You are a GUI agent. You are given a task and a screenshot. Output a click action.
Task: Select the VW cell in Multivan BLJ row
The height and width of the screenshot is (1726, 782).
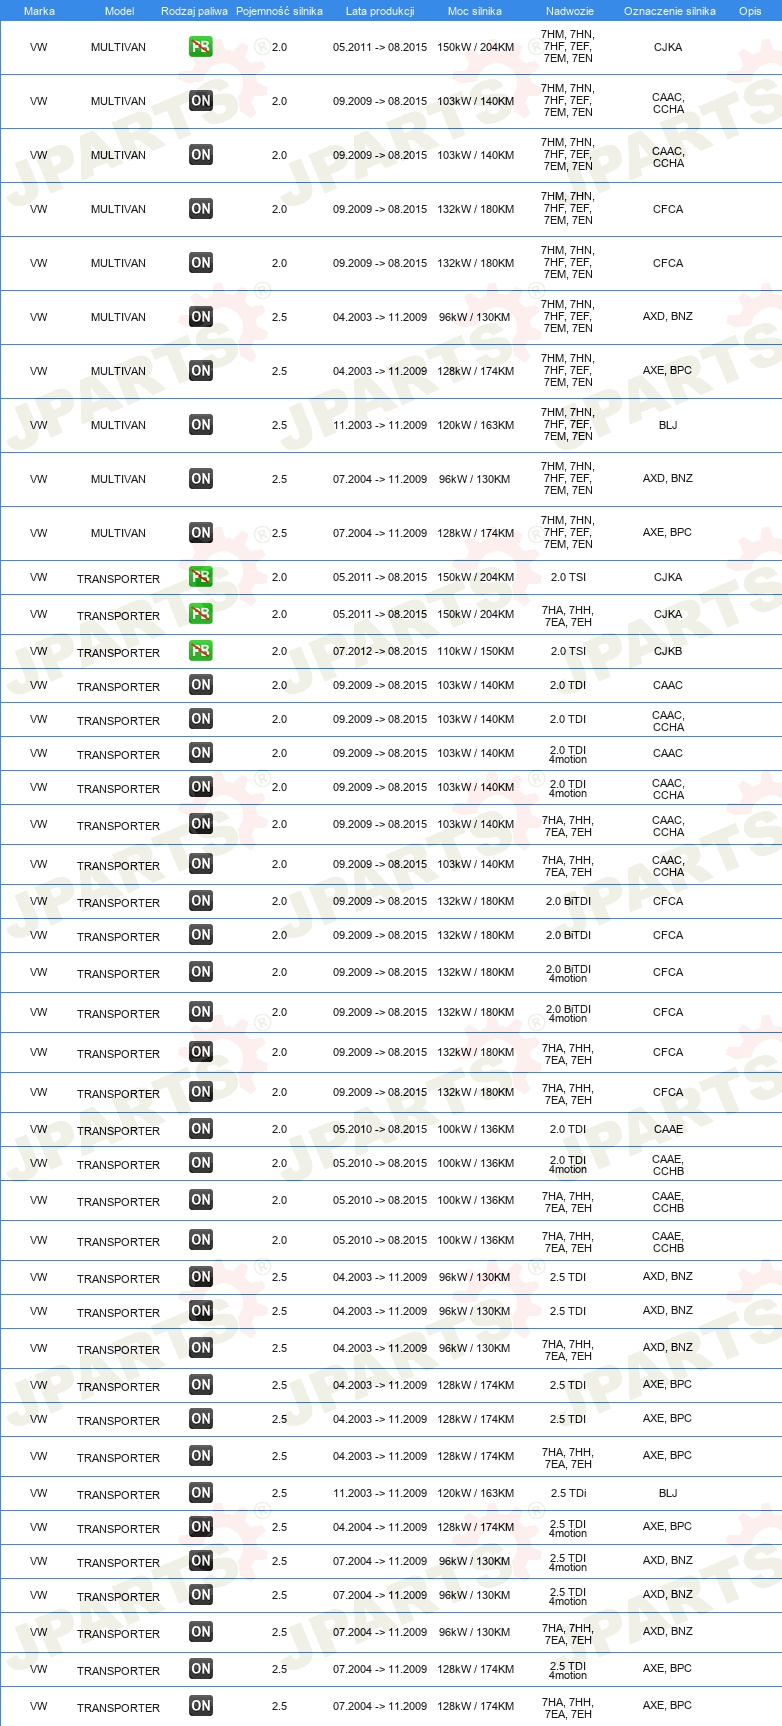[x=39, y=425]
